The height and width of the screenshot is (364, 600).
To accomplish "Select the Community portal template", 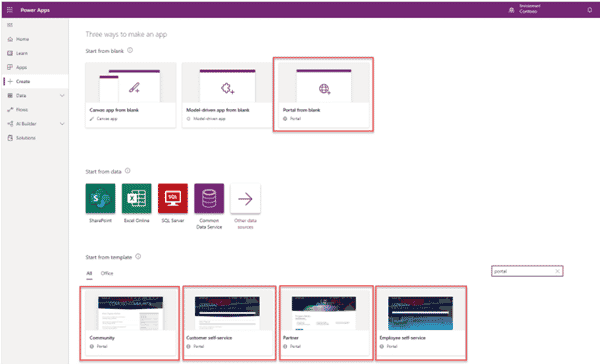I will point(130,323).
